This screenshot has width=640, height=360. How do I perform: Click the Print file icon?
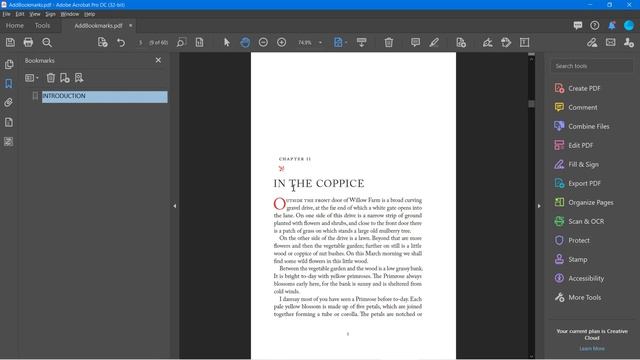coord(28,42)
